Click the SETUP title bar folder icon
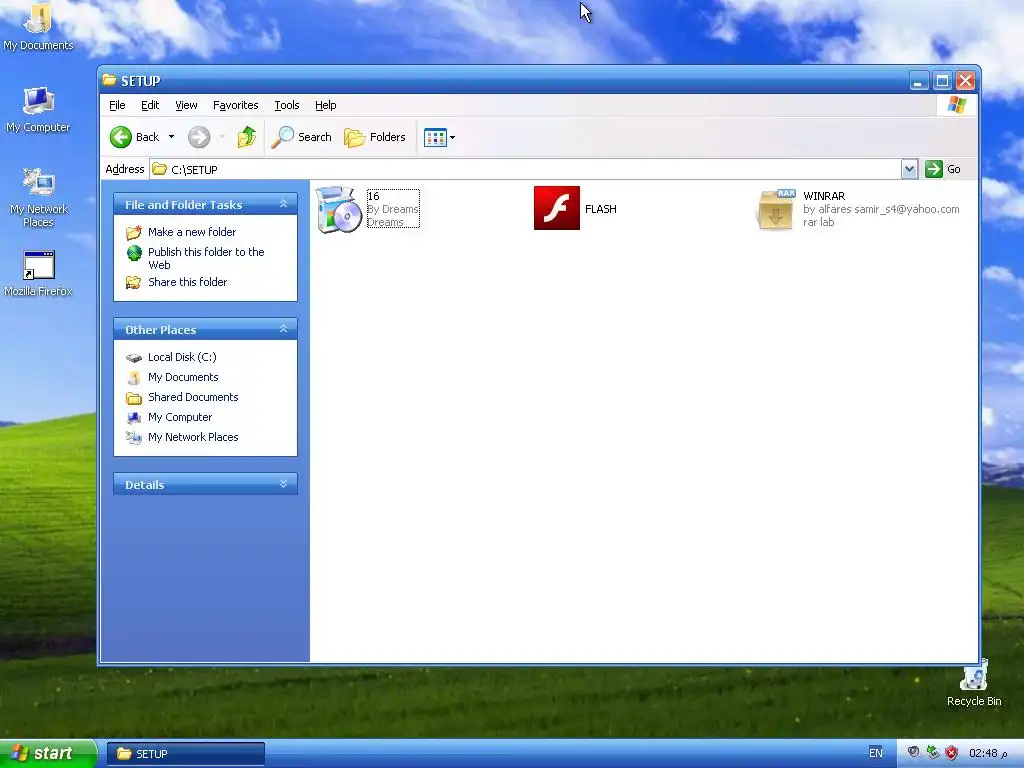 pyautogui.click(x=110, y=80)
